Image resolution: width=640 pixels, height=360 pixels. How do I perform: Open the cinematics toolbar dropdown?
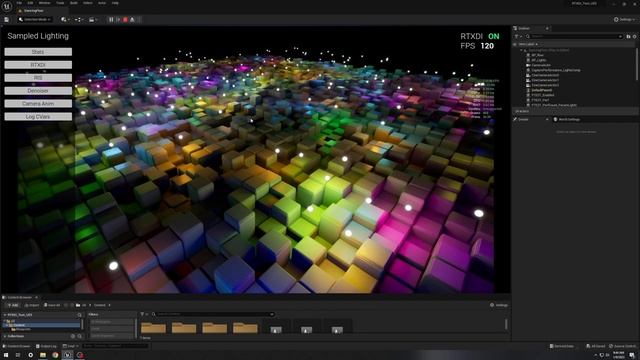[x=93, y=20]
